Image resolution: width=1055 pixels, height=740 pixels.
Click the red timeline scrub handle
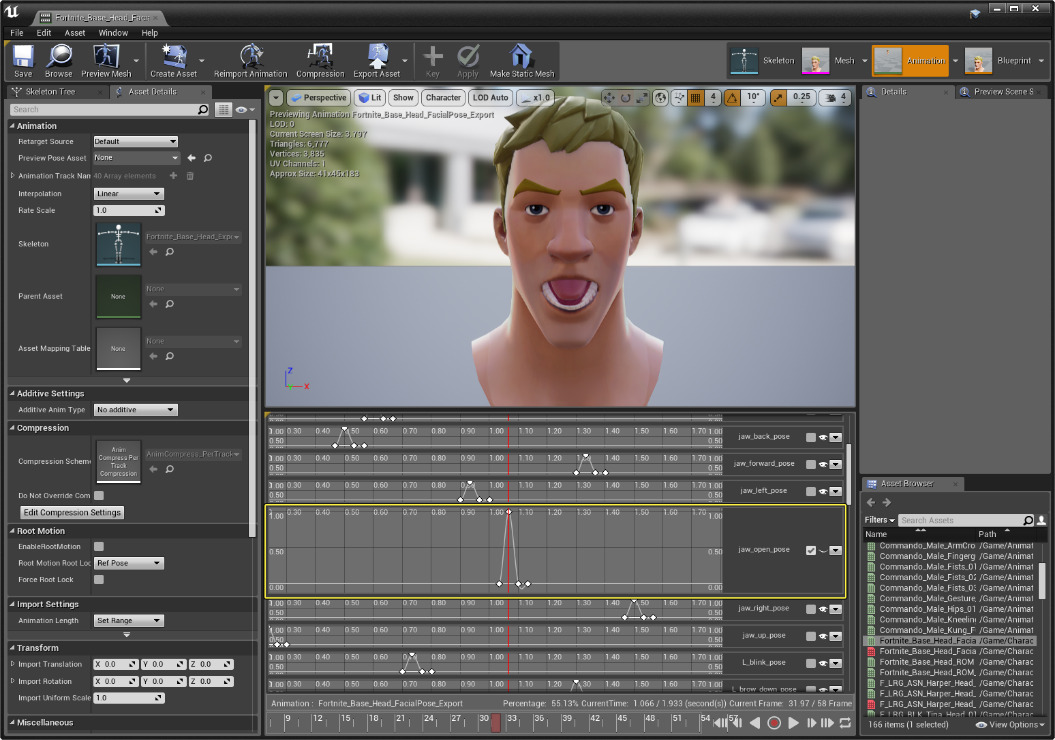click(495, 722)
